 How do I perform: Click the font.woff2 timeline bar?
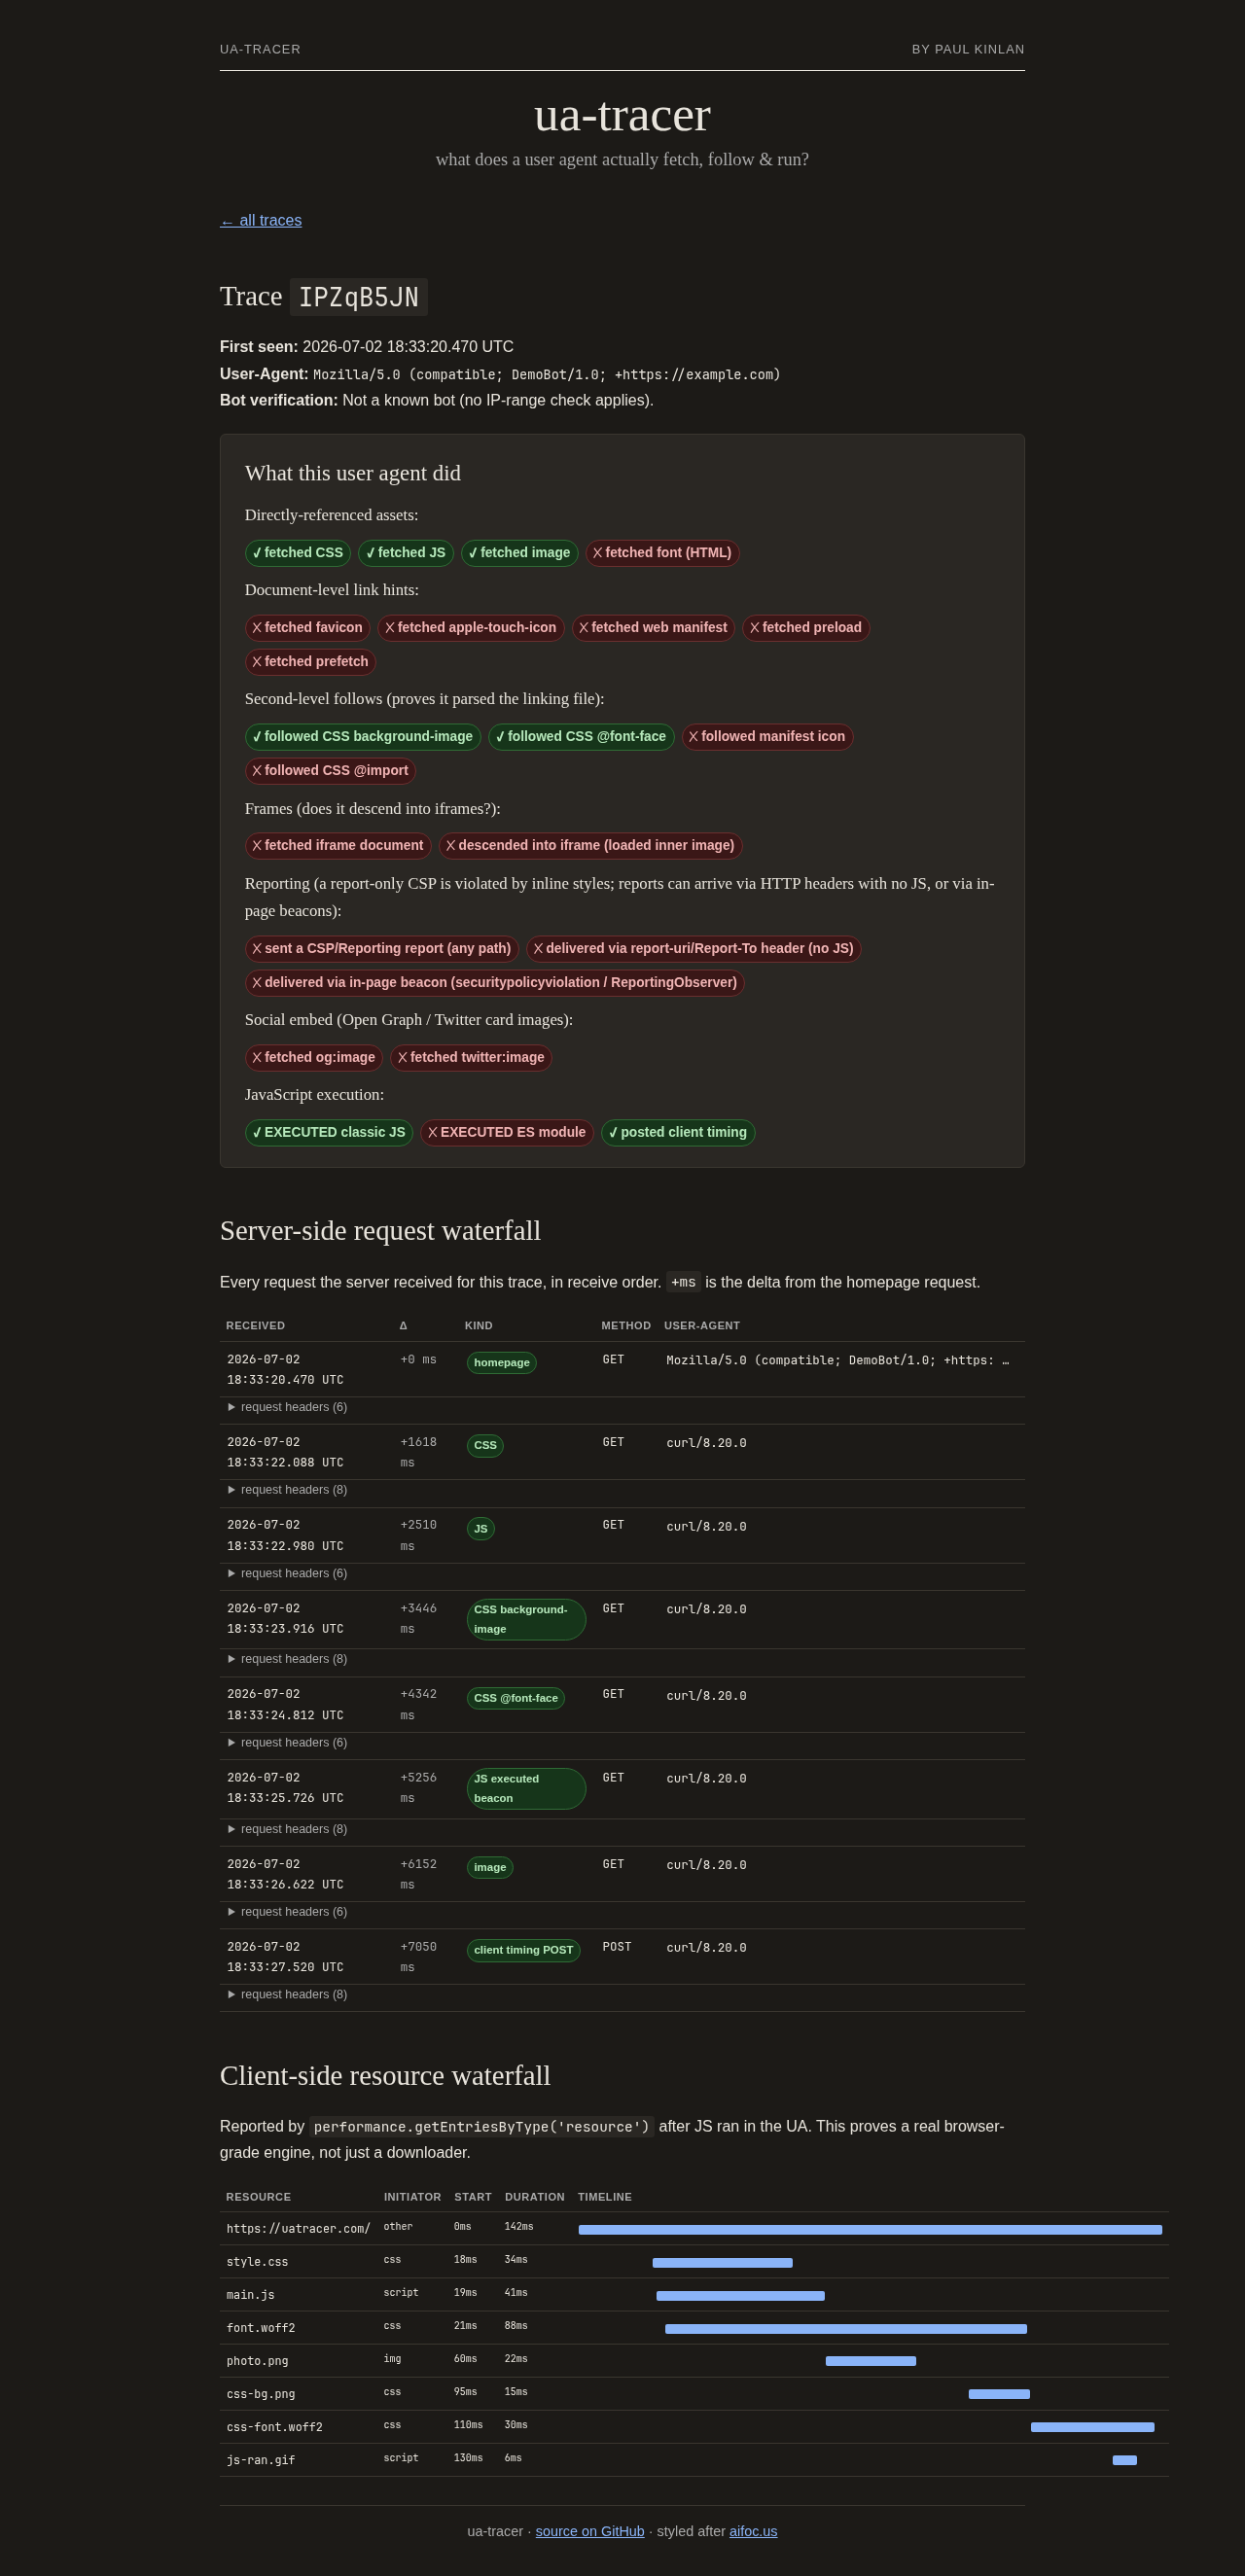[x=846, y=2329]
